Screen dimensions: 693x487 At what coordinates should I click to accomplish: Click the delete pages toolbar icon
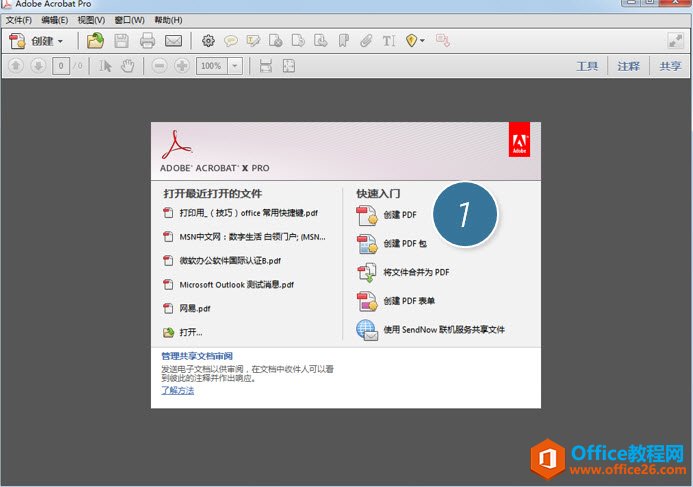(276, 41)
